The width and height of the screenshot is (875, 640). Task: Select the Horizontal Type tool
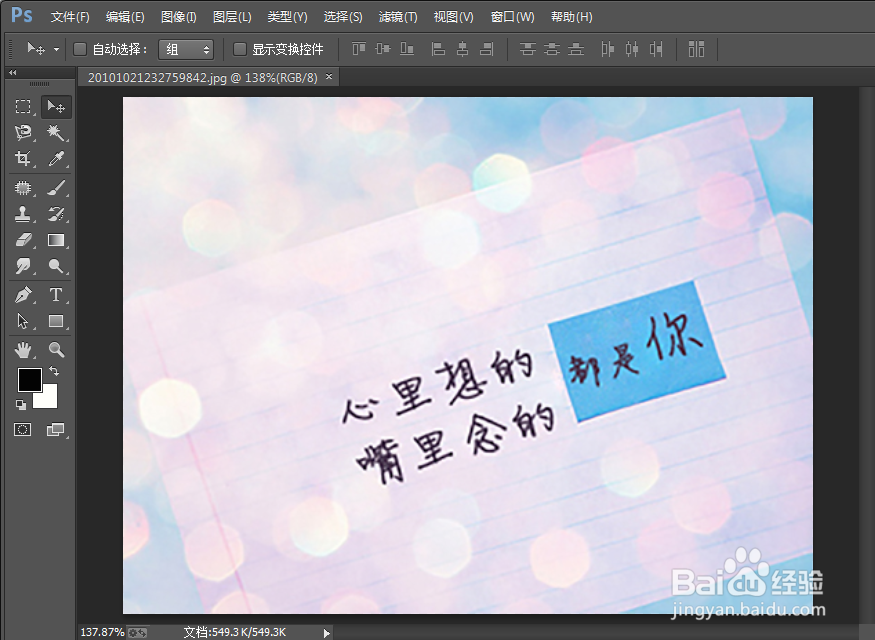pos(55,295)
